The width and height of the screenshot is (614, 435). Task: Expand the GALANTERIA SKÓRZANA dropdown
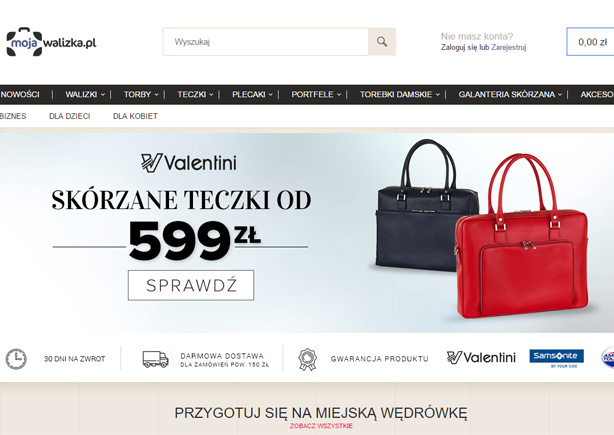[510, 94]
